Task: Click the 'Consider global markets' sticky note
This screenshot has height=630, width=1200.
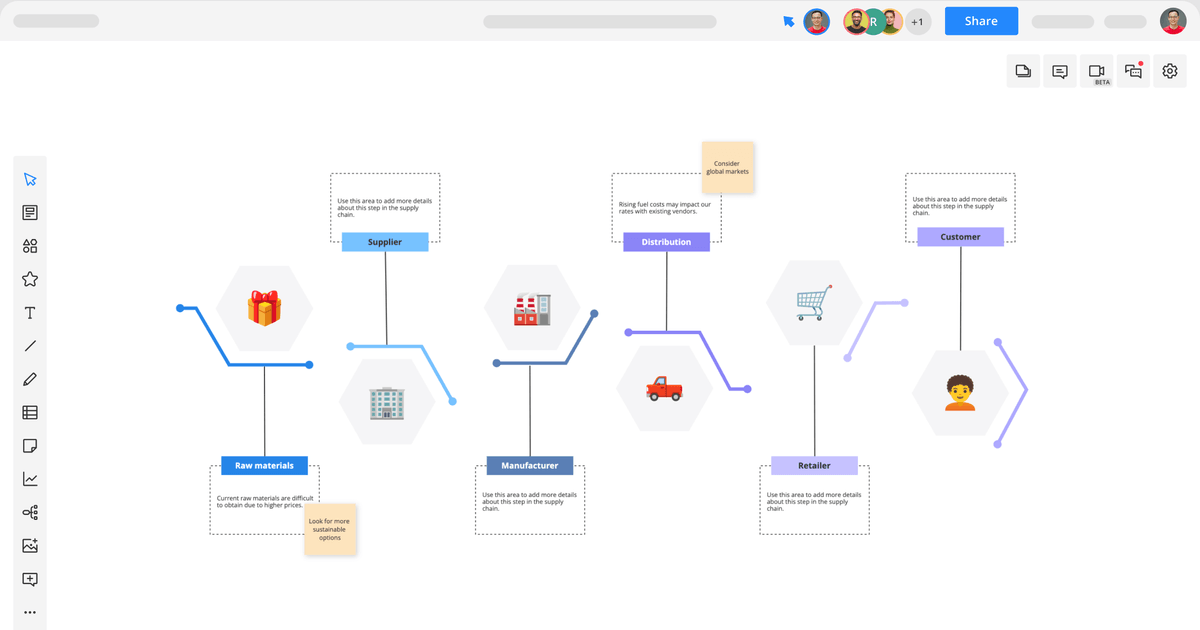Action: (x=728, y=167)
